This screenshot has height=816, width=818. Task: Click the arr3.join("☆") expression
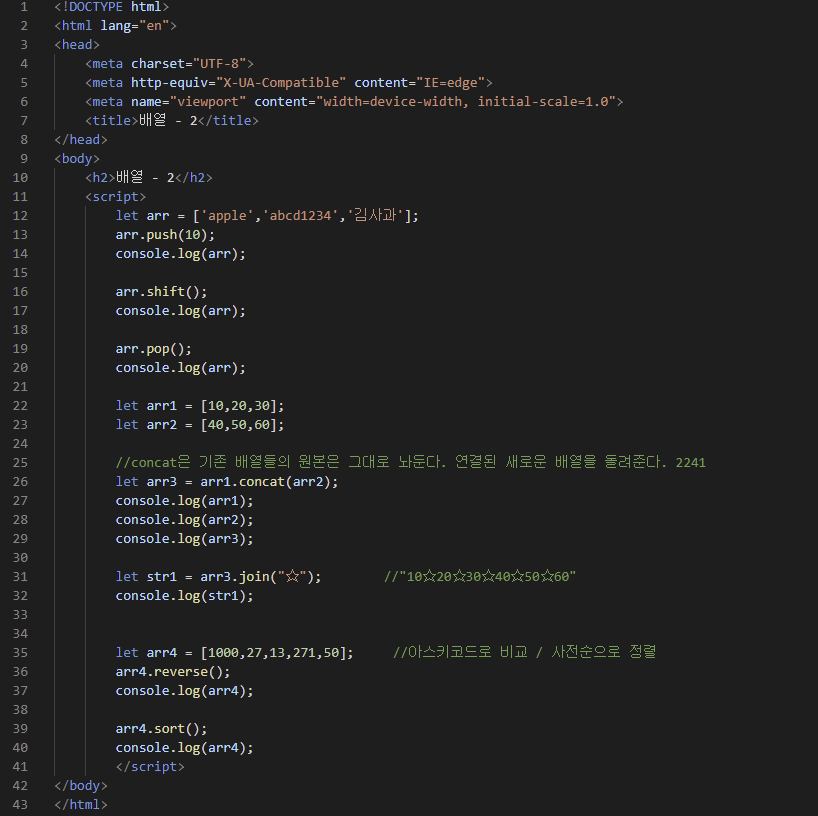tap(257, 577)
